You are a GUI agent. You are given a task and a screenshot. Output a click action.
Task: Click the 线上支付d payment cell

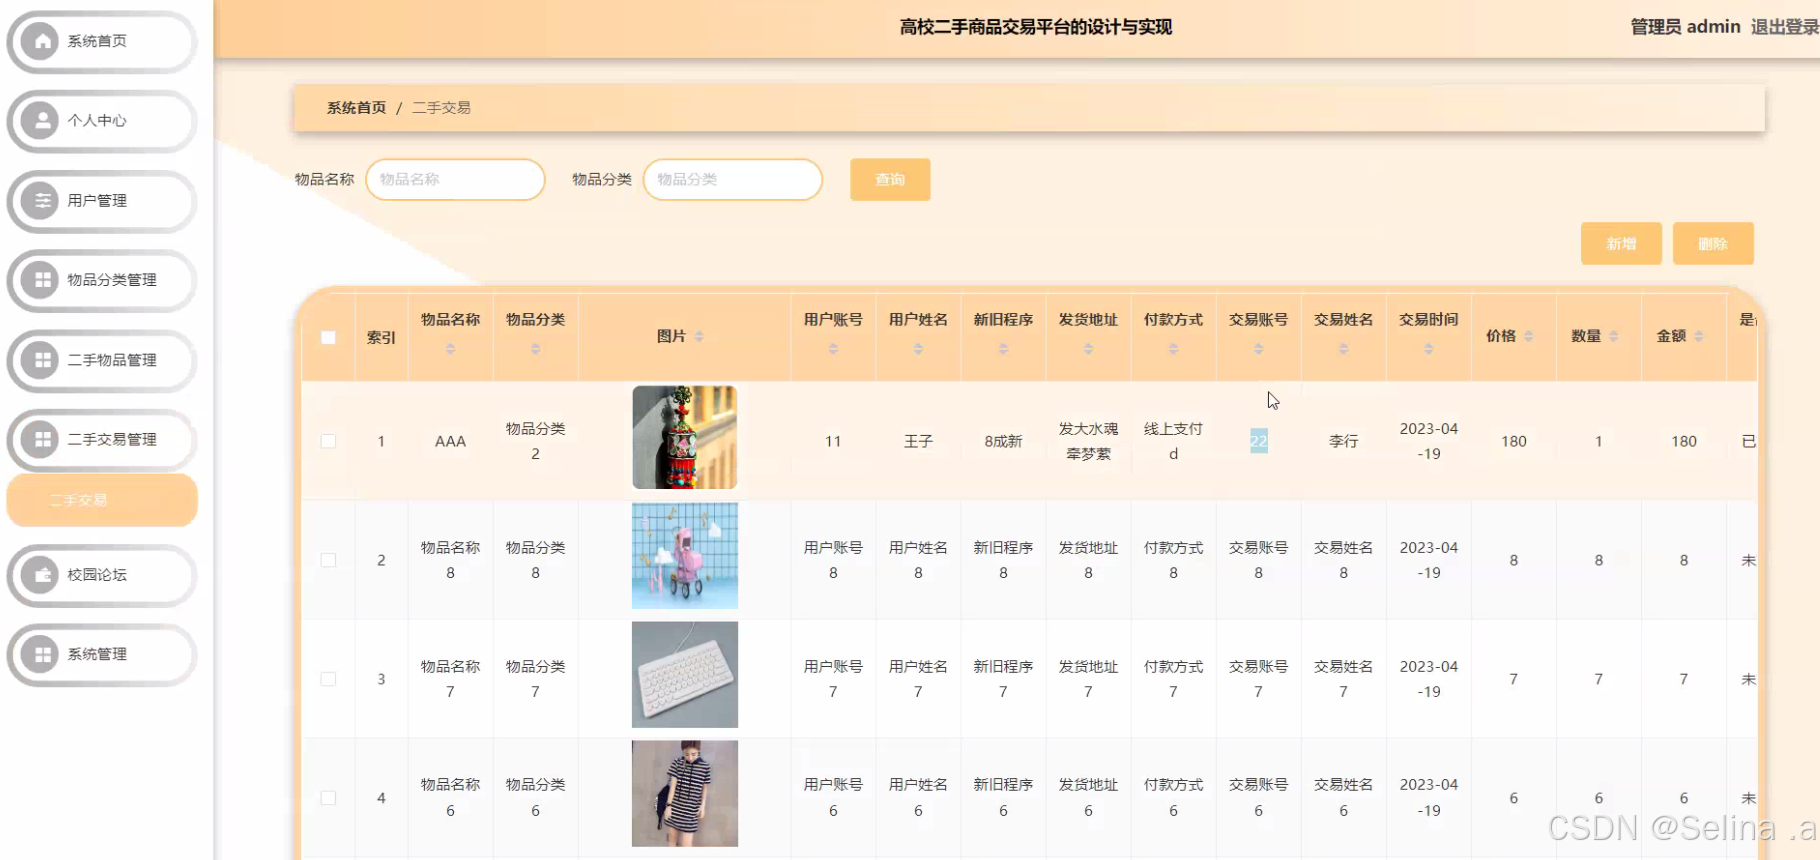(x=1173, y=441)
